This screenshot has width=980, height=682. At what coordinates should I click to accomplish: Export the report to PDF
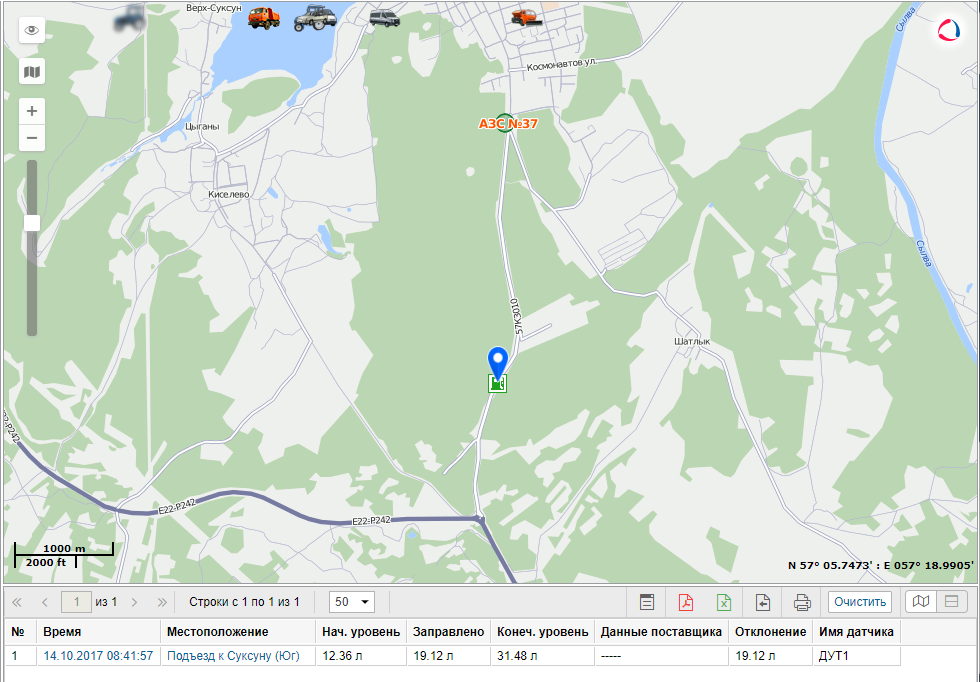click(x=686, y=603)
